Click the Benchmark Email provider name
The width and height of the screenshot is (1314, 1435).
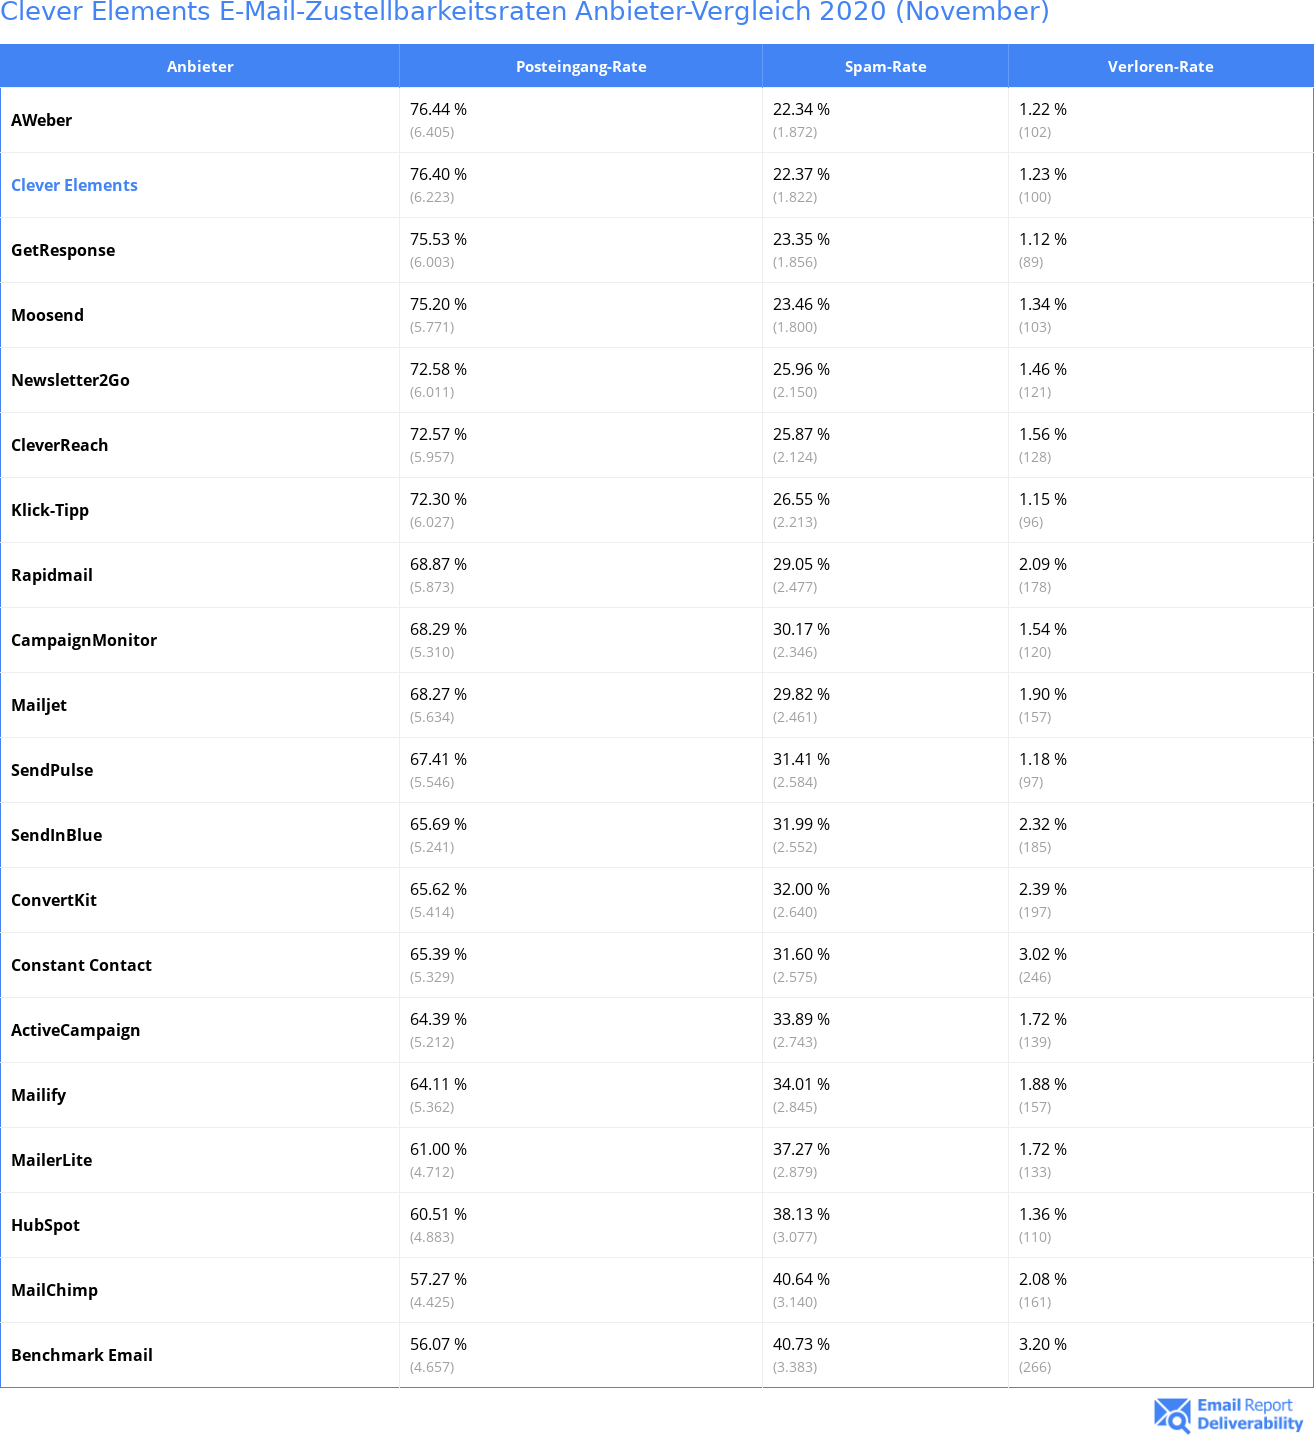[82, 1355]
